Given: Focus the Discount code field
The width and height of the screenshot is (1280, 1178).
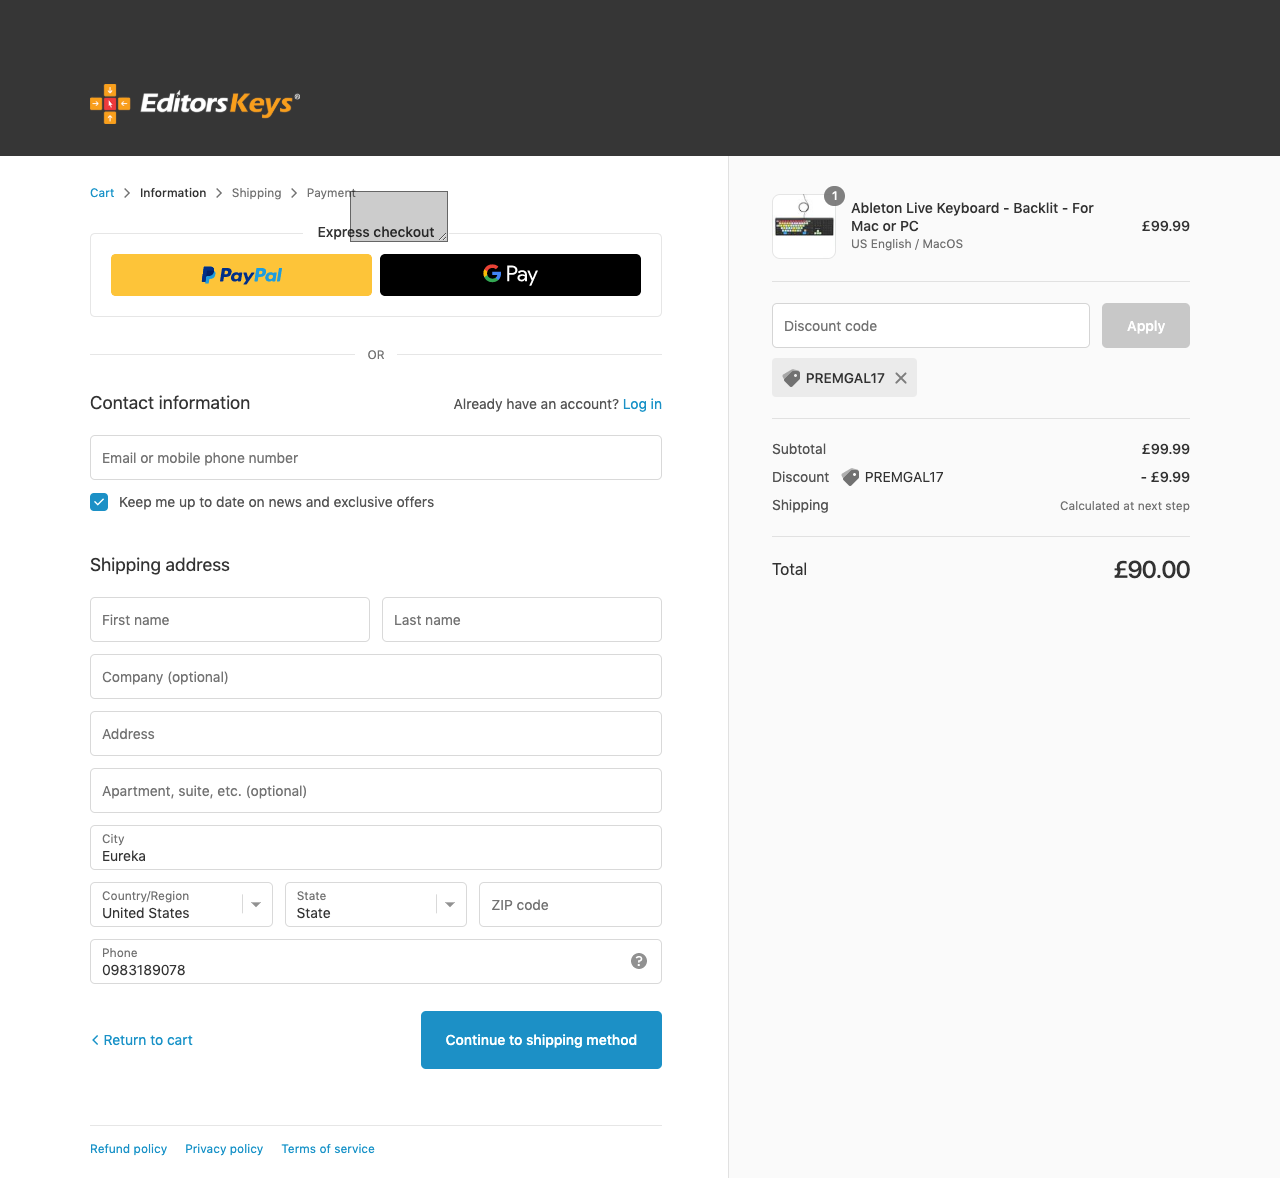Looking at the screenshot, I should click(931, 326).
